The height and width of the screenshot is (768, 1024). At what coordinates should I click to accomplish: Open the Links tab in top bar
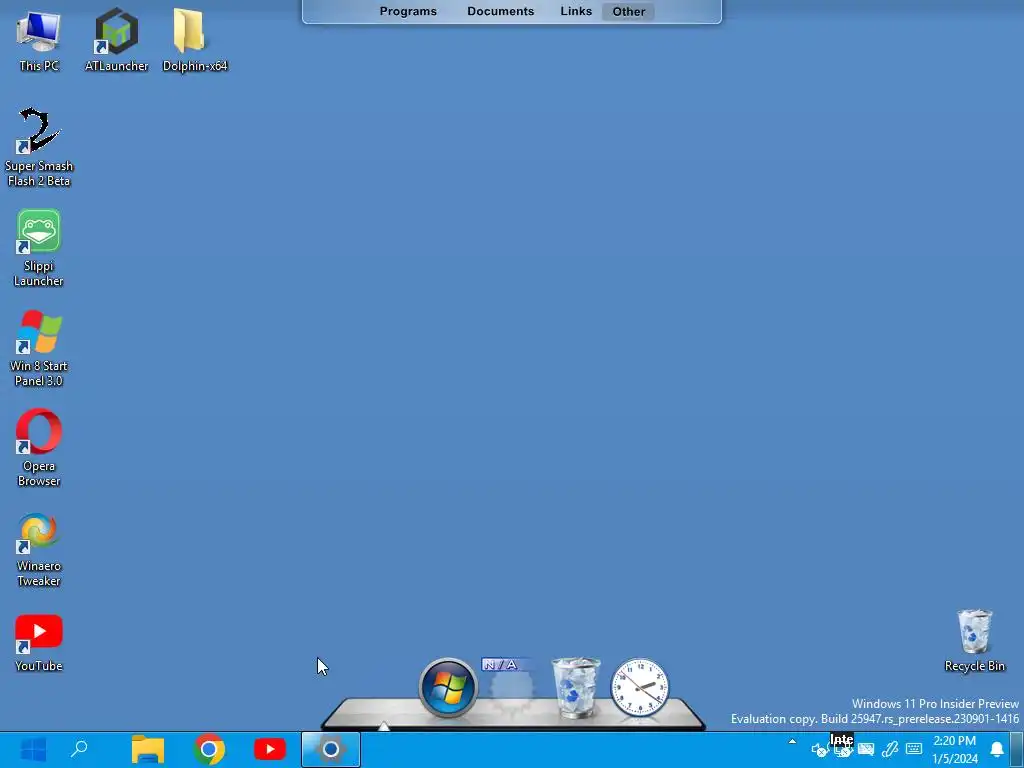576,11
